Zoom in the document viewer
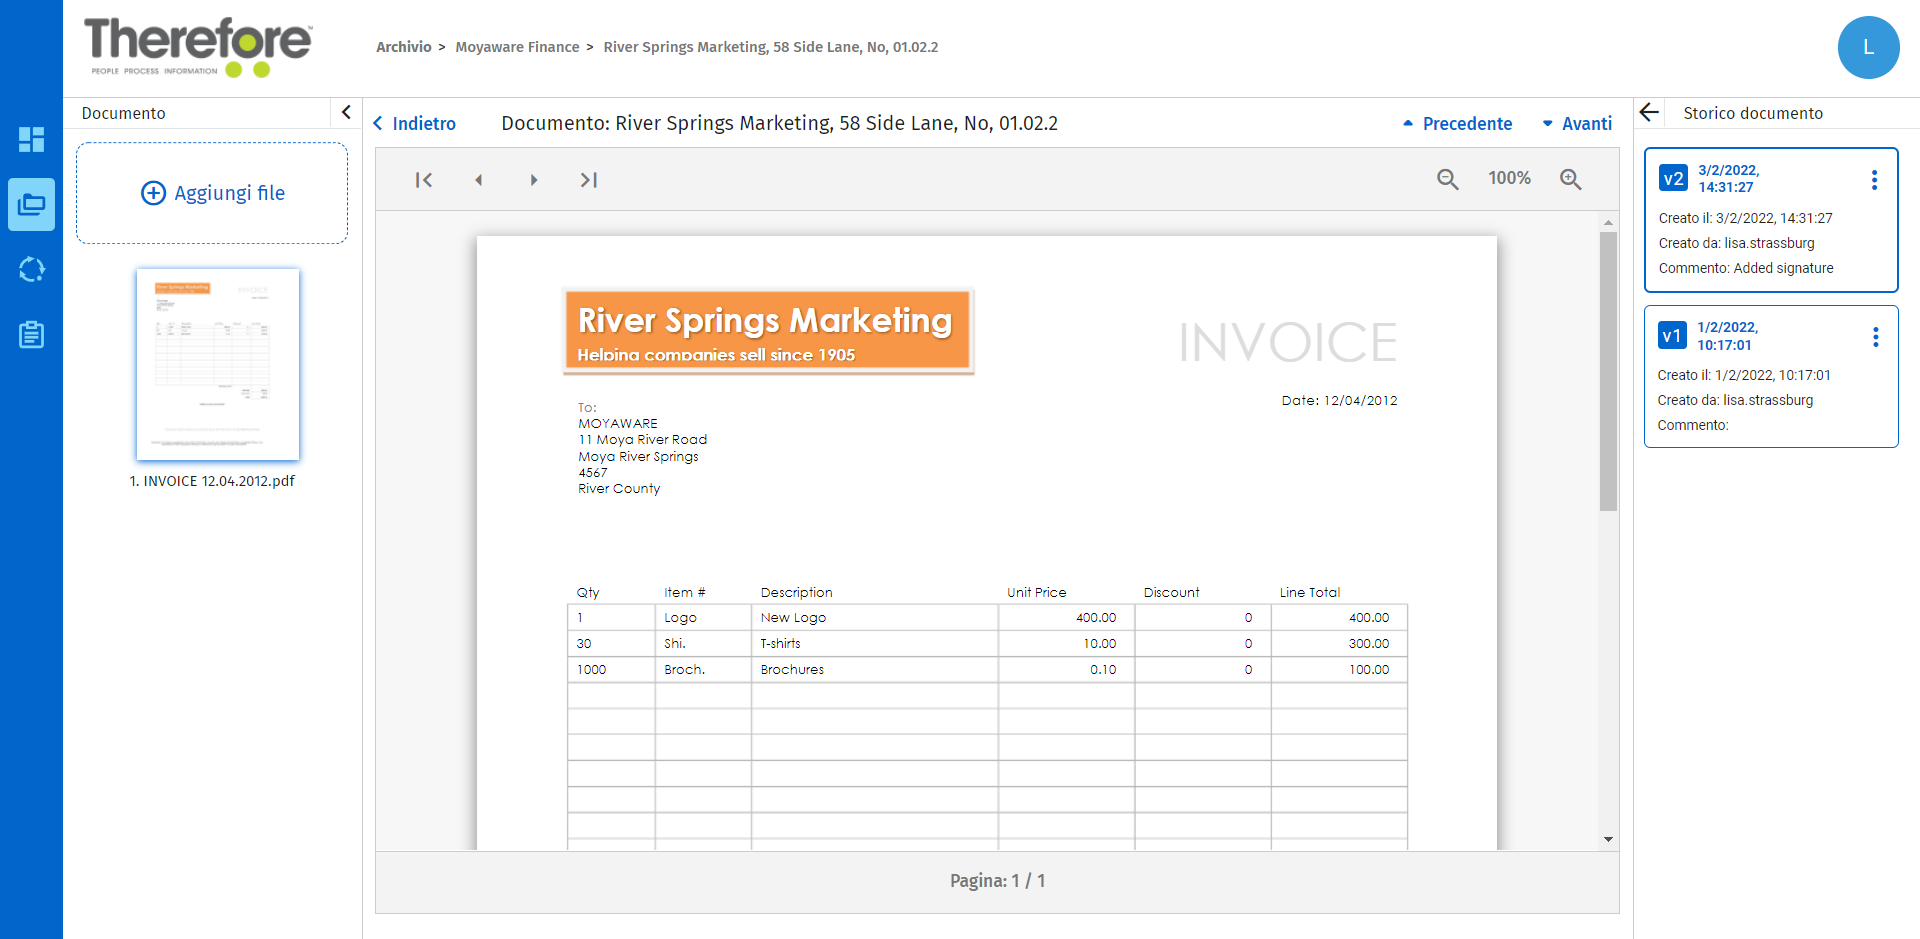The width and height of the screenshot is (1920, 939). [x=1571, y=179]
